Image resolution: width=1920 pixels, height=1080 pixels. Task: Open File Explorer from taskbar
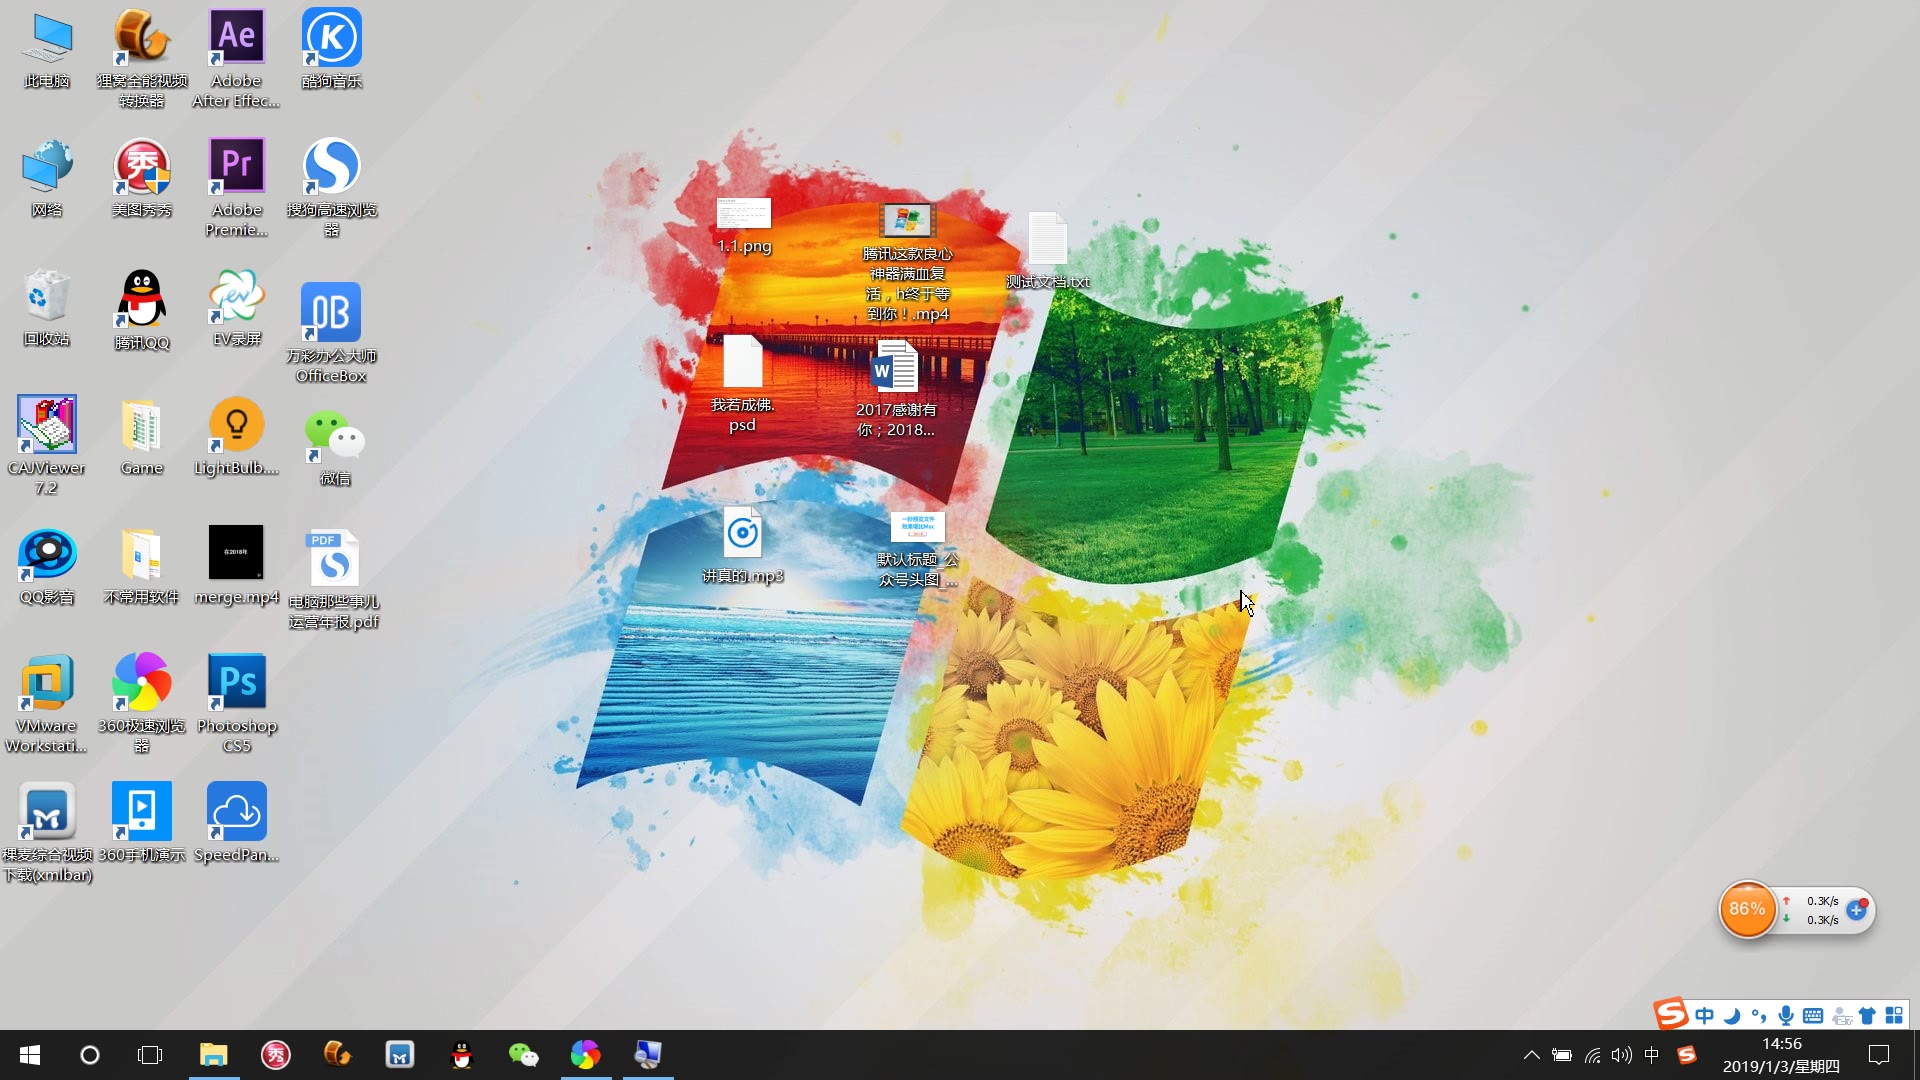pyautogui.click(x=213, y=1055)
